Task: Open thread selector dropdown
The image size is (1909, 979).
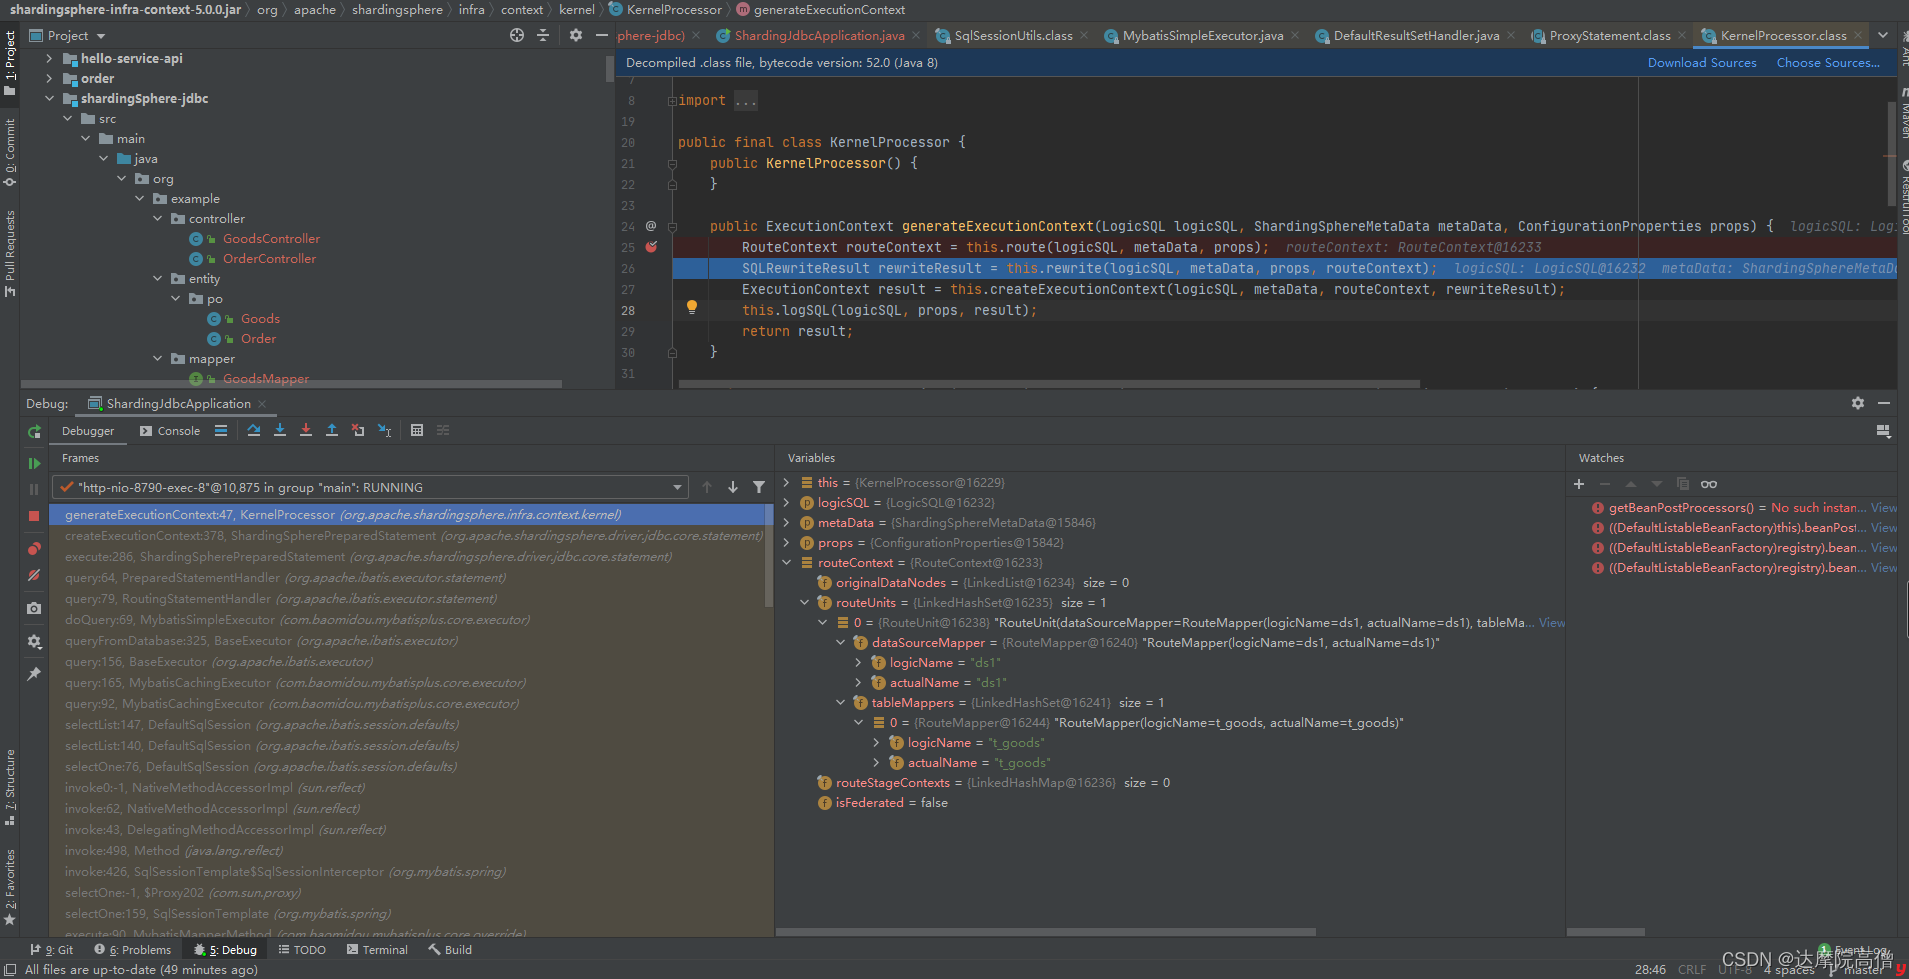Action: point(677,487)
